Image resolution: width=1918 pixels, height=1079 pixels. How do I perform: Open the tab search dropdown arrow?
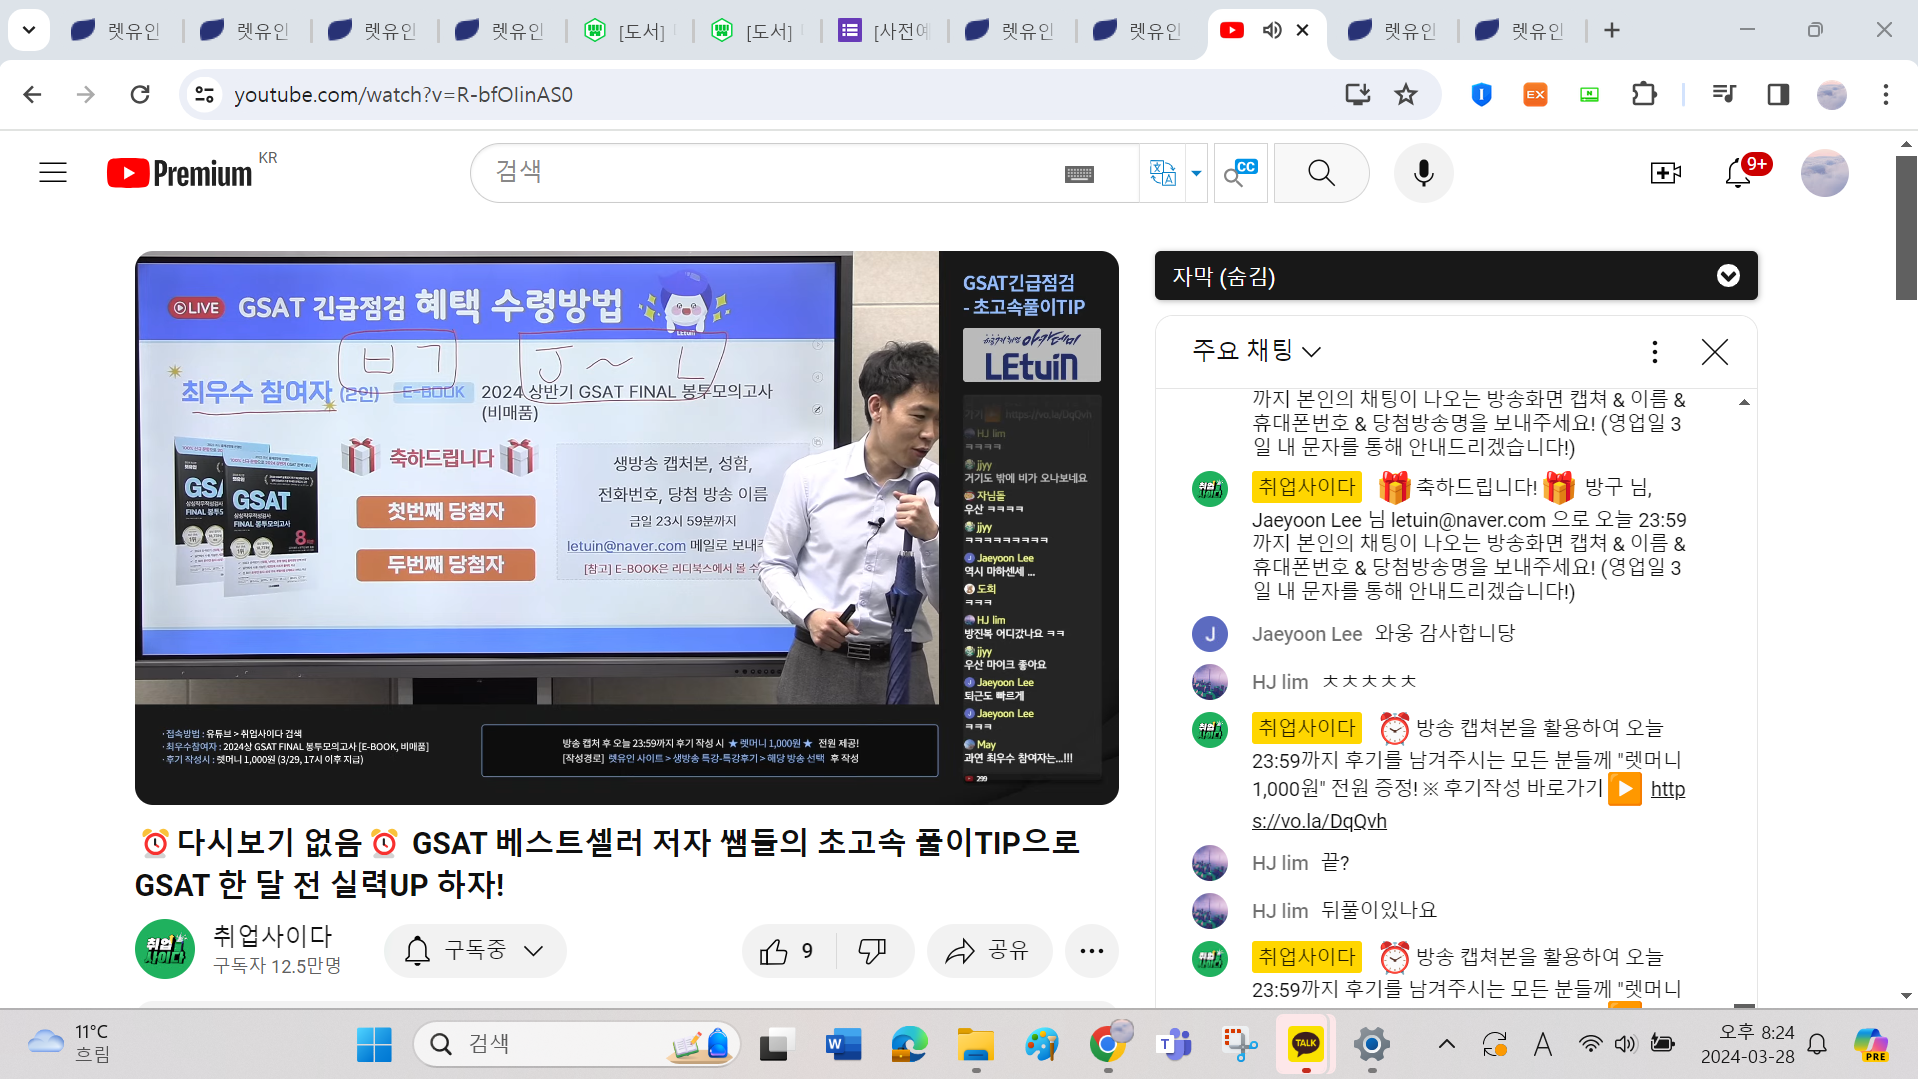tap(28, 30)
